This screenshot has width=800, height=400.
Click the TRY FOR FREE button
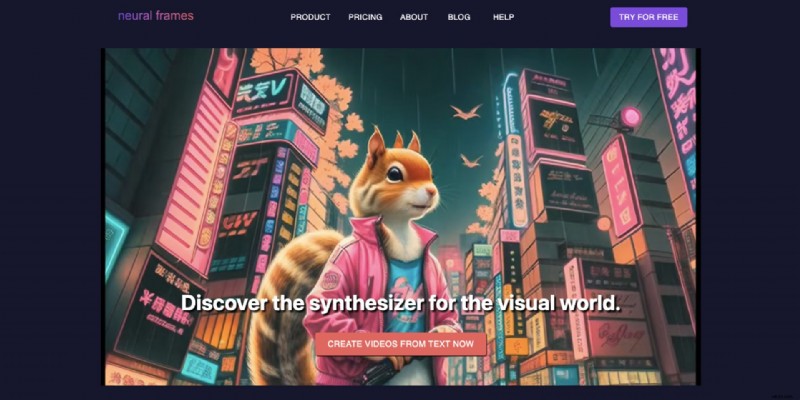tap(648, 17)
